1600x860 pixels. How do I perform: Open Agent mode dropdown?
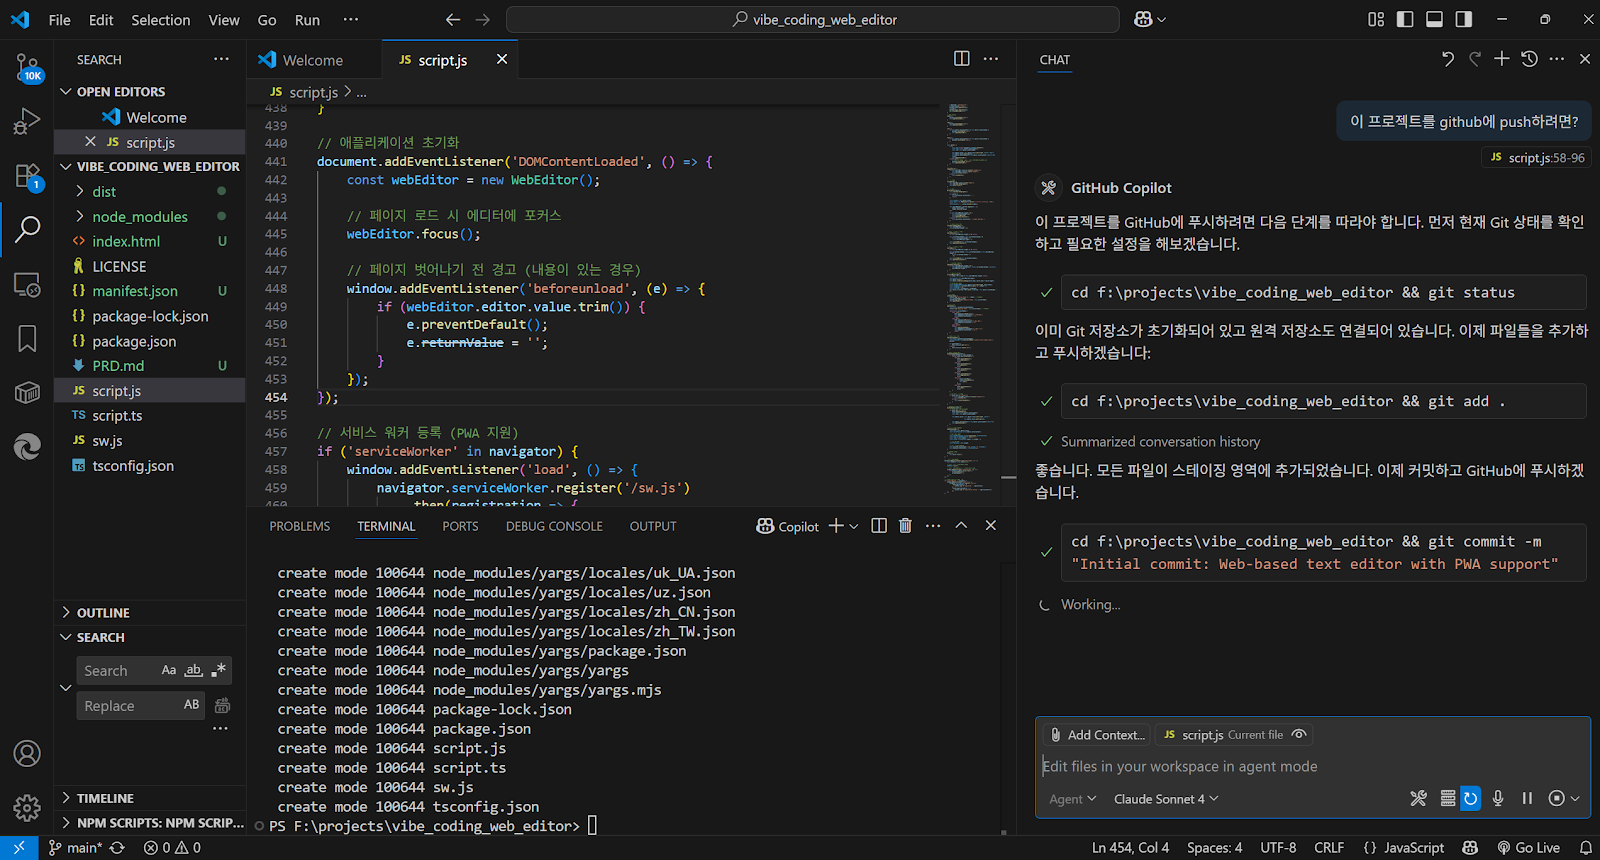pos(1072,799)
